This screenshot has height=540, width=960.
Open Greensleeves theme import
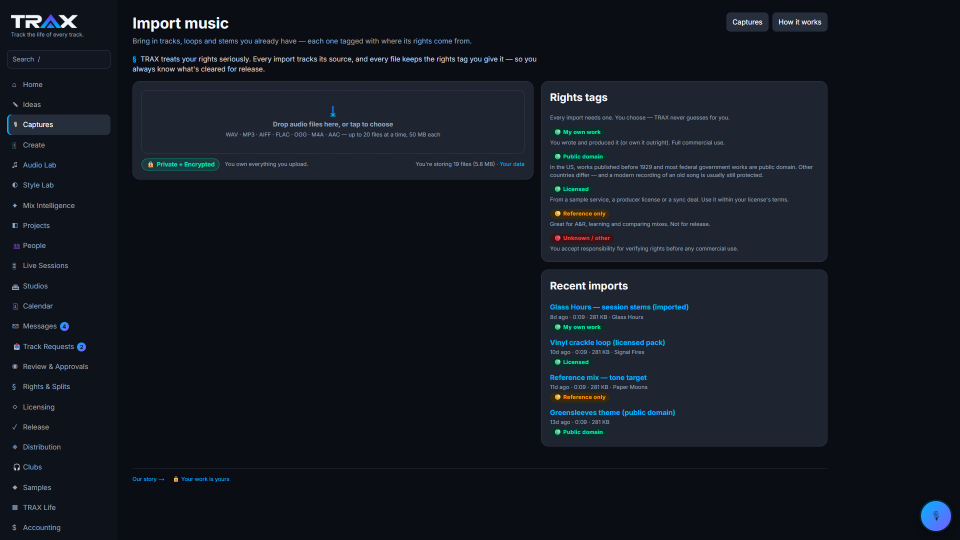click(612, 413)
